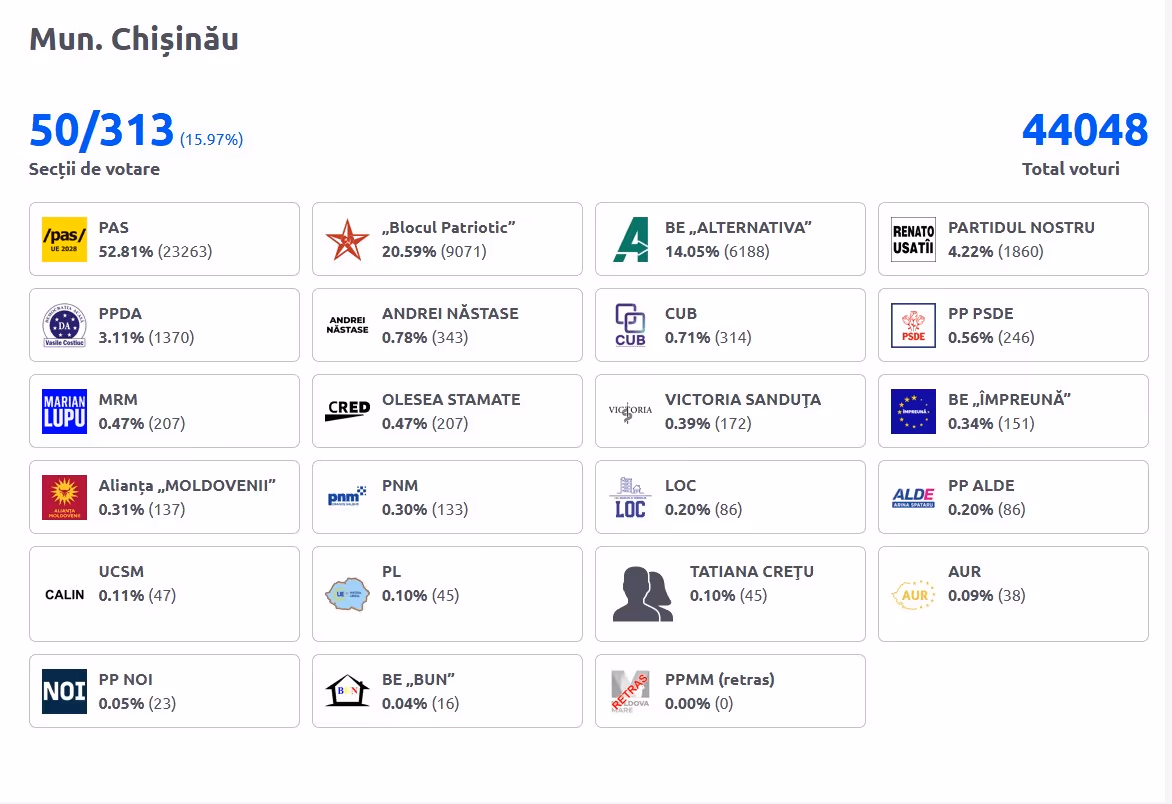Viewport: 1172px width, 804px height.
Task: Click PPMM result 0.00% (0)
Action: [x=700, y=704]
